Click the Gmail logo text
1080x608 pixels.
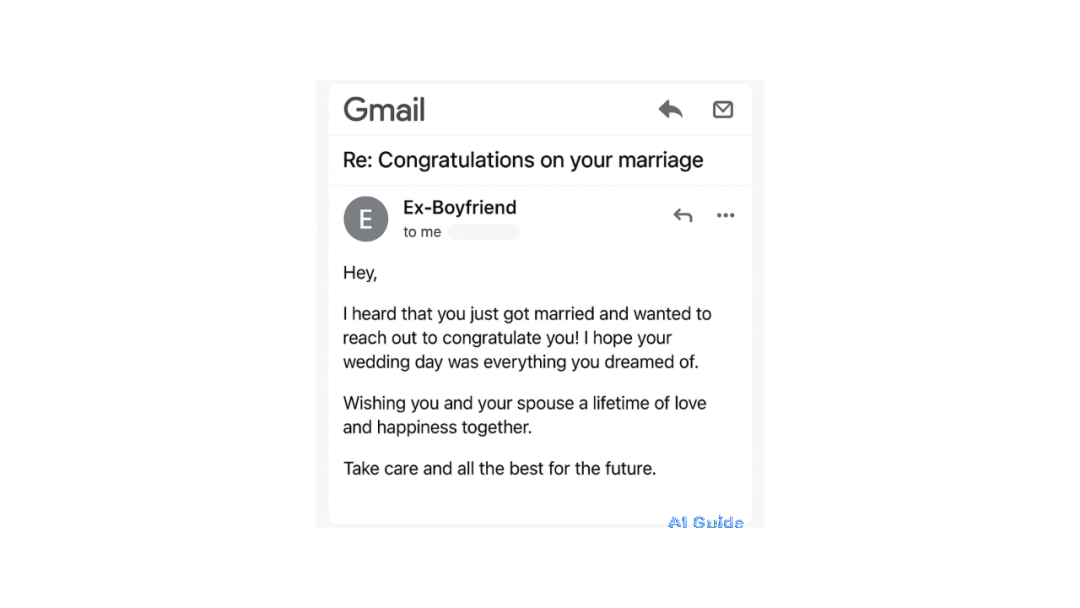pos(384,110)
